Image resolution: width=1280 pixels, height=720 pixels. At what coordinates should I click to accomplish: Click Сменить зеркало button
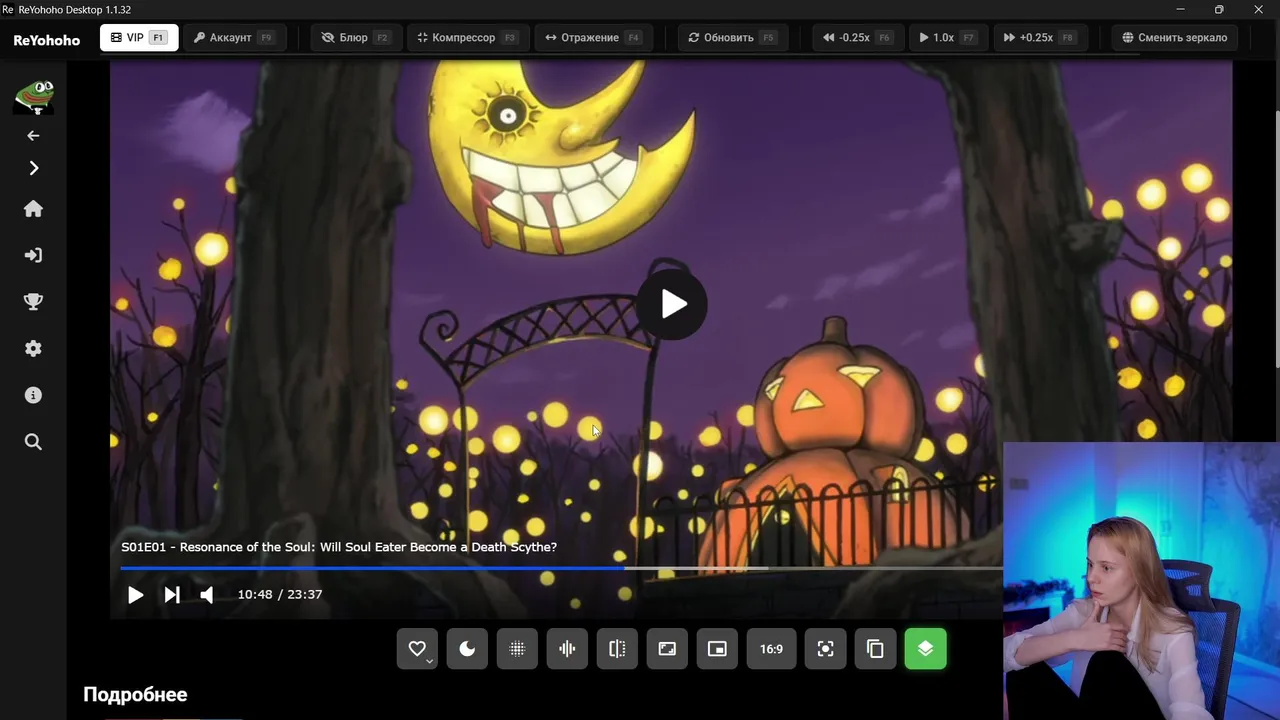pyautogui.click(x=1174, y=38)
